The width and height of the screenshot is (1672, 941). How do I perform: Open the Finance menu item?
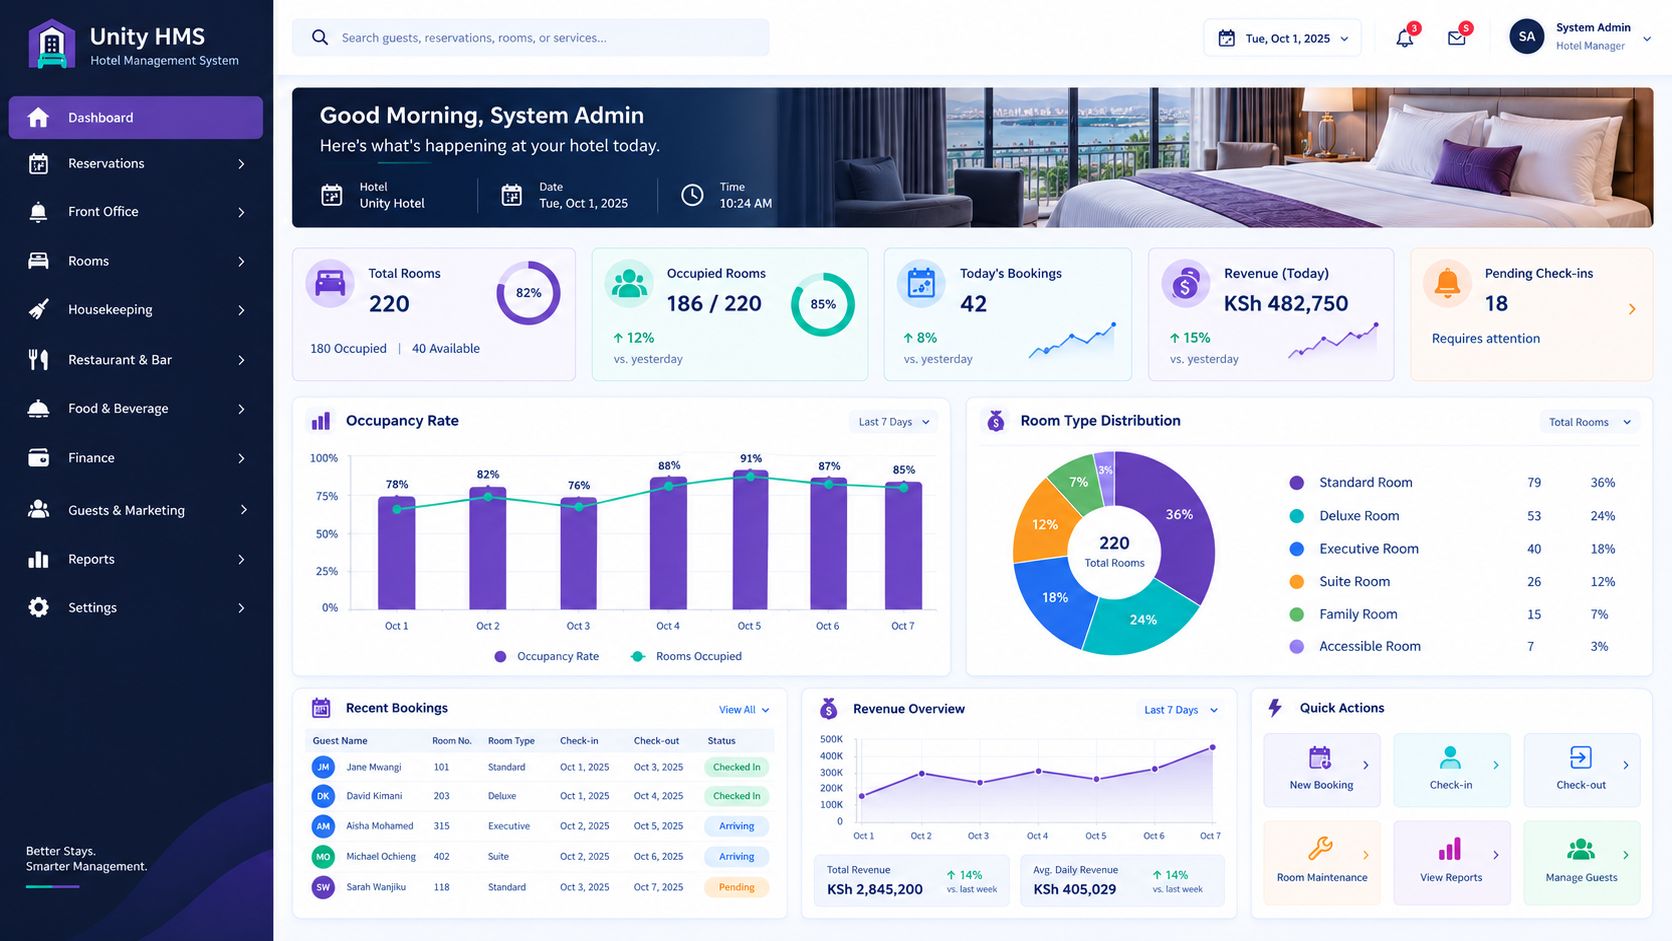tap(136, 458)
